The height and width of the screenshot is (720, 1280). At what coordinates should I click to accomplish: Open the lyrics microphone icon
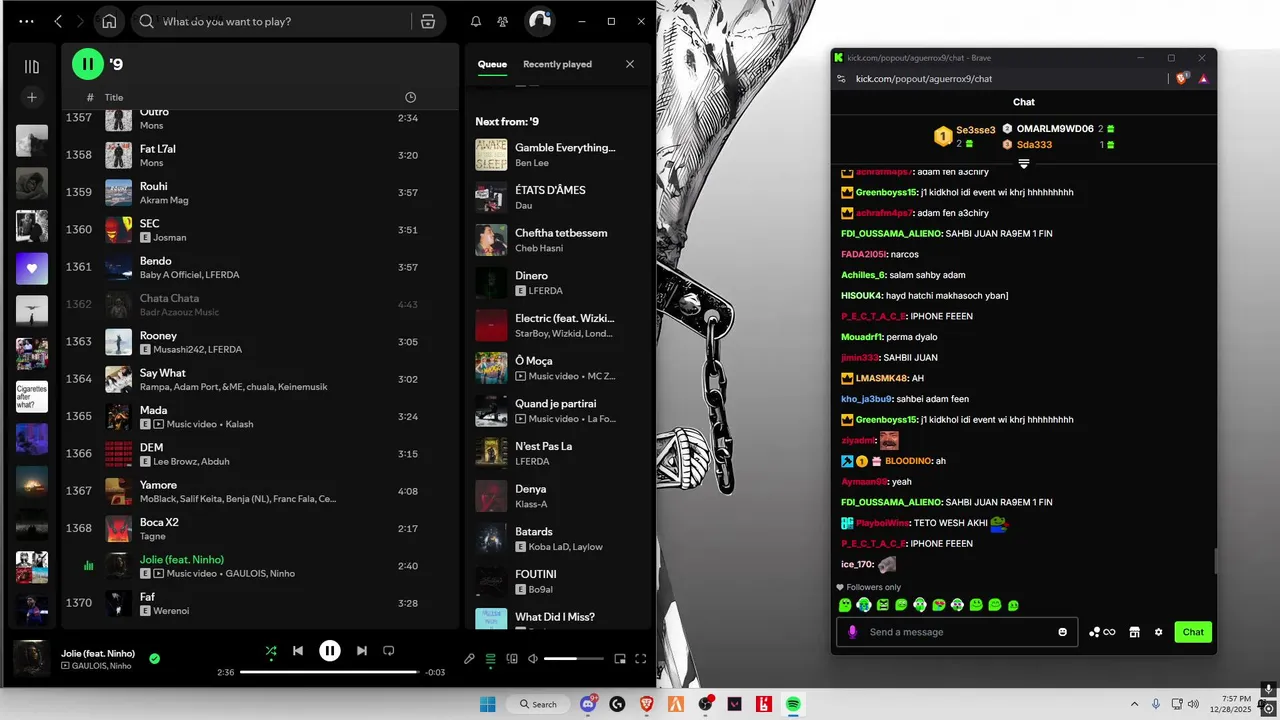[x=469, y=659]
